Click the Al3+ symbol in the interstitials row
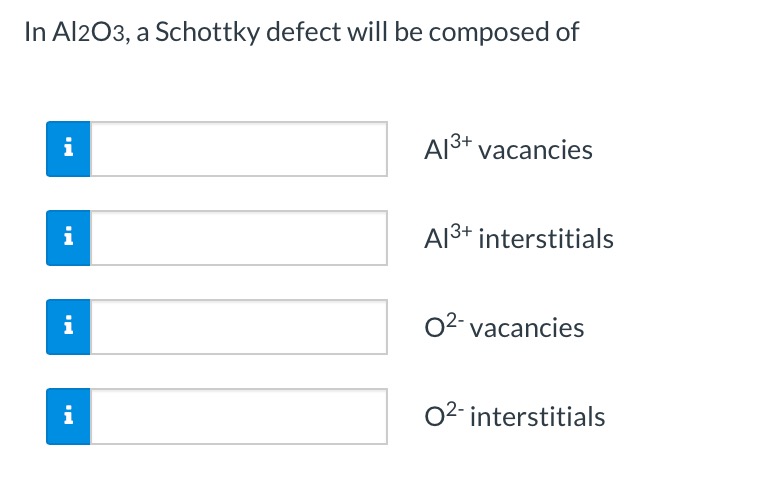 (448, 238)
